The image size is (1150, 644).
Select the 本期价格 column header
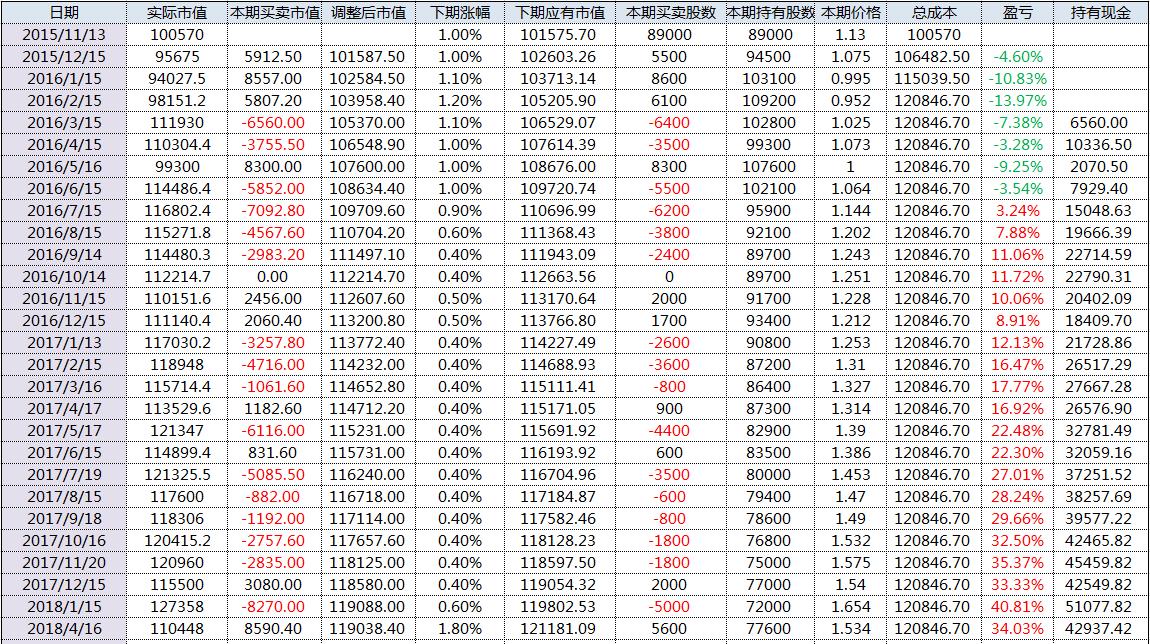click(x=850, y=12)
